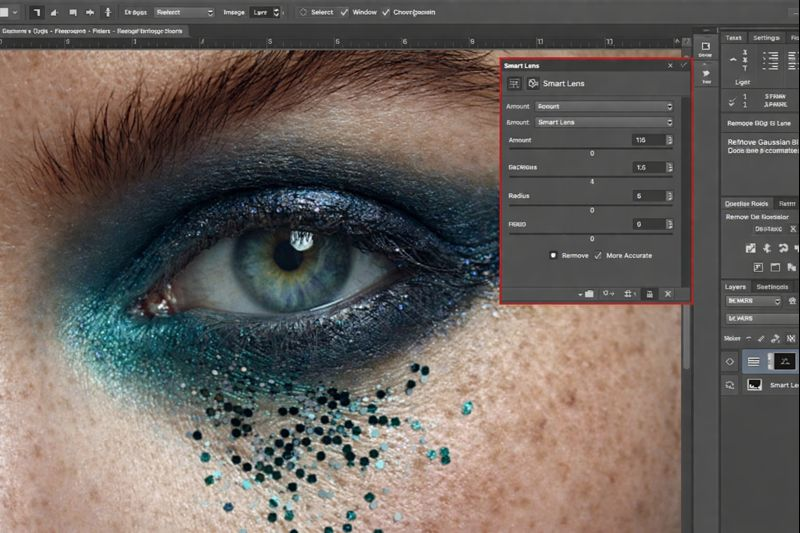
Task: Click the trash icon in Smart Lens footer
Action: pos(649,294)
